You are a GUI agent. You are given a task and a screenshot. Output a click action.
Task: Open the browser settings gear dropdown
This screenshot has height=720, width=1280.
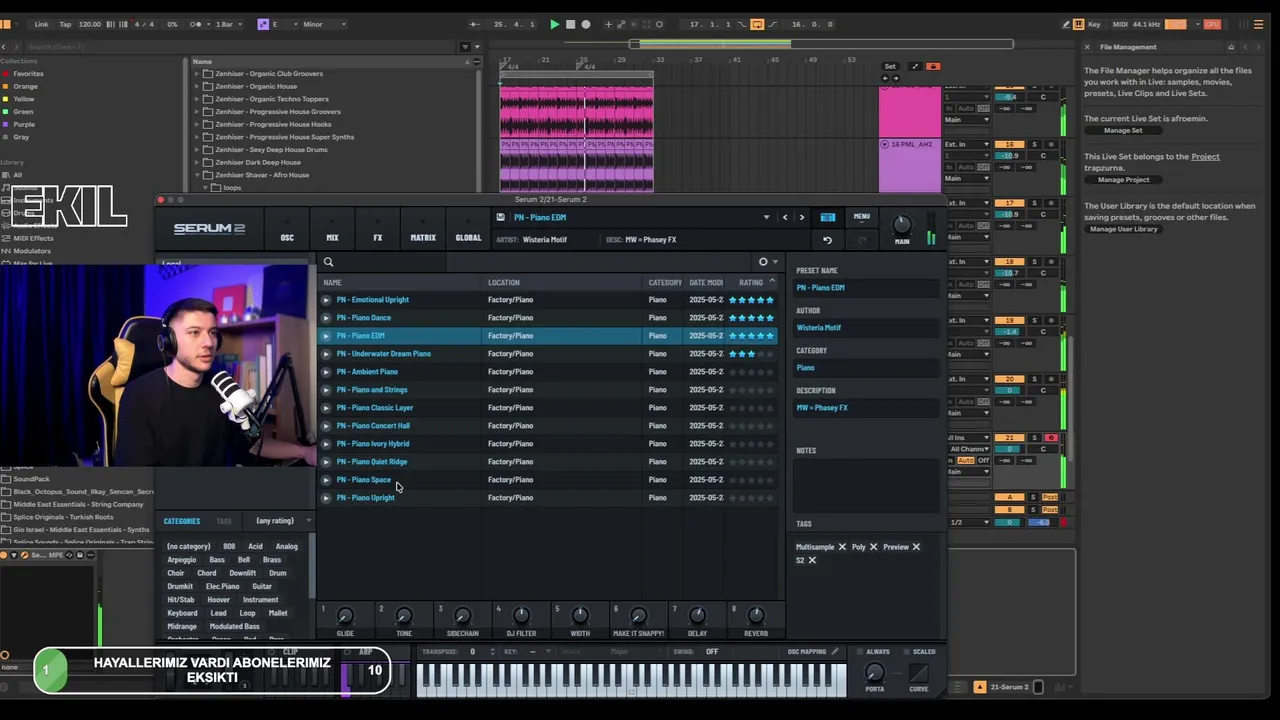point(767,262)
